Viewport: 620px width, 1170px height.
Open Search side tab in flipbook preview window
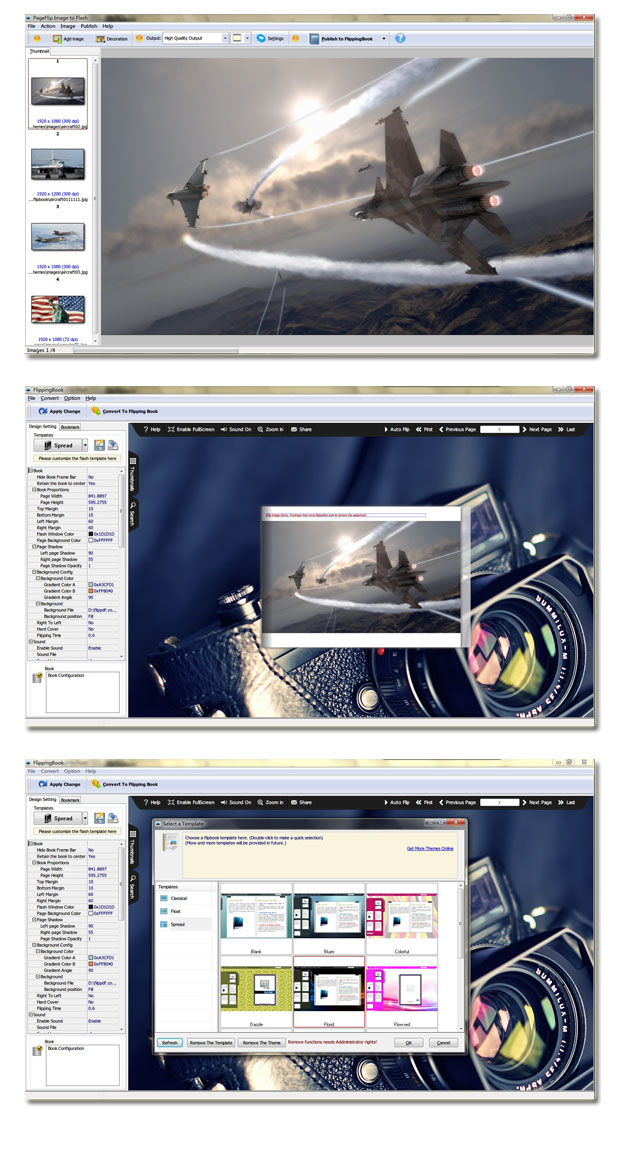point(133,513)
